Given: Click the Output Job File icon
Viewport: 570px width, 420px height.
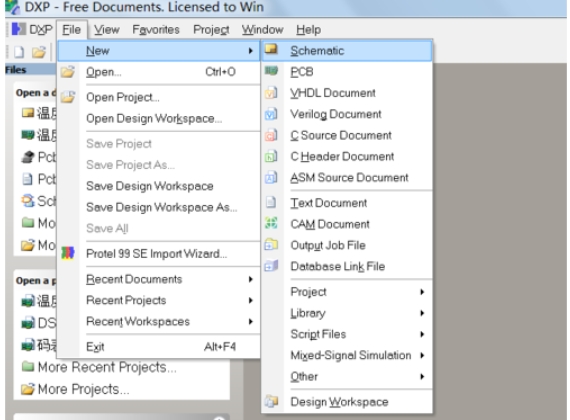Looking at the screenshot, I should click(271, 244).
